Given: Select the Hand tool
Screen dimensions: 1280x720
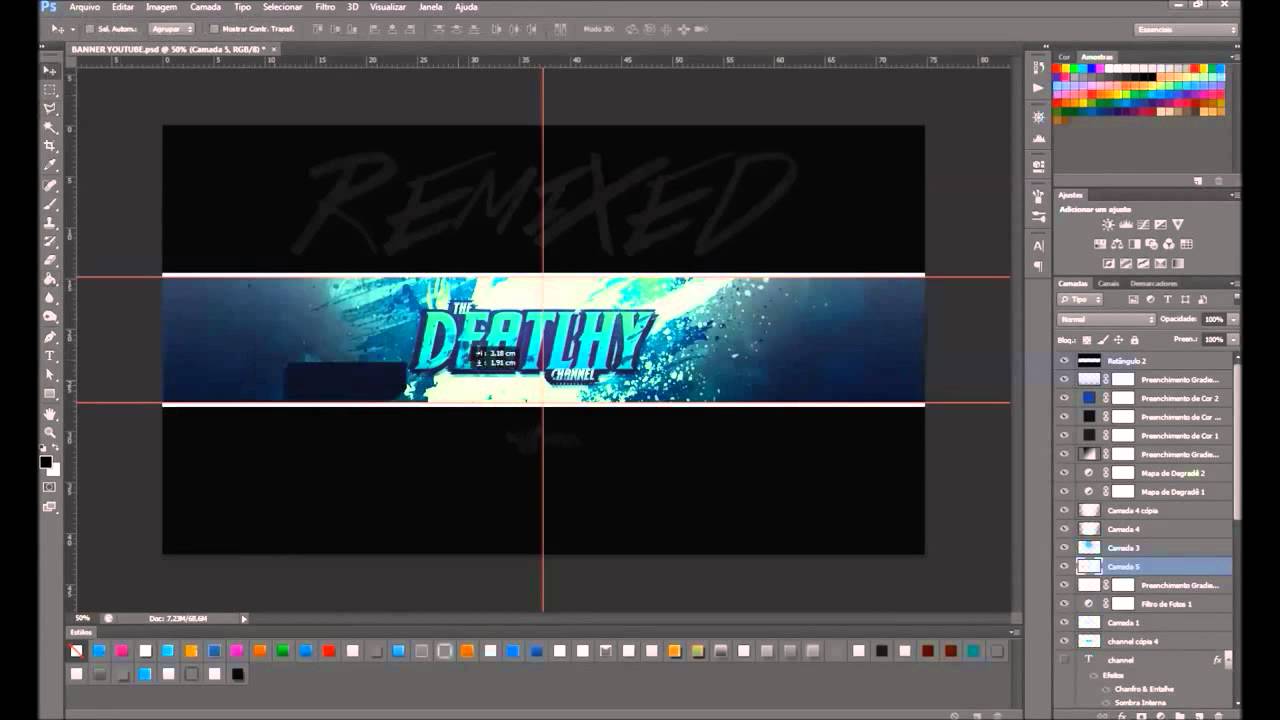Looking at the screenshot, I should (x=50, y=414).
